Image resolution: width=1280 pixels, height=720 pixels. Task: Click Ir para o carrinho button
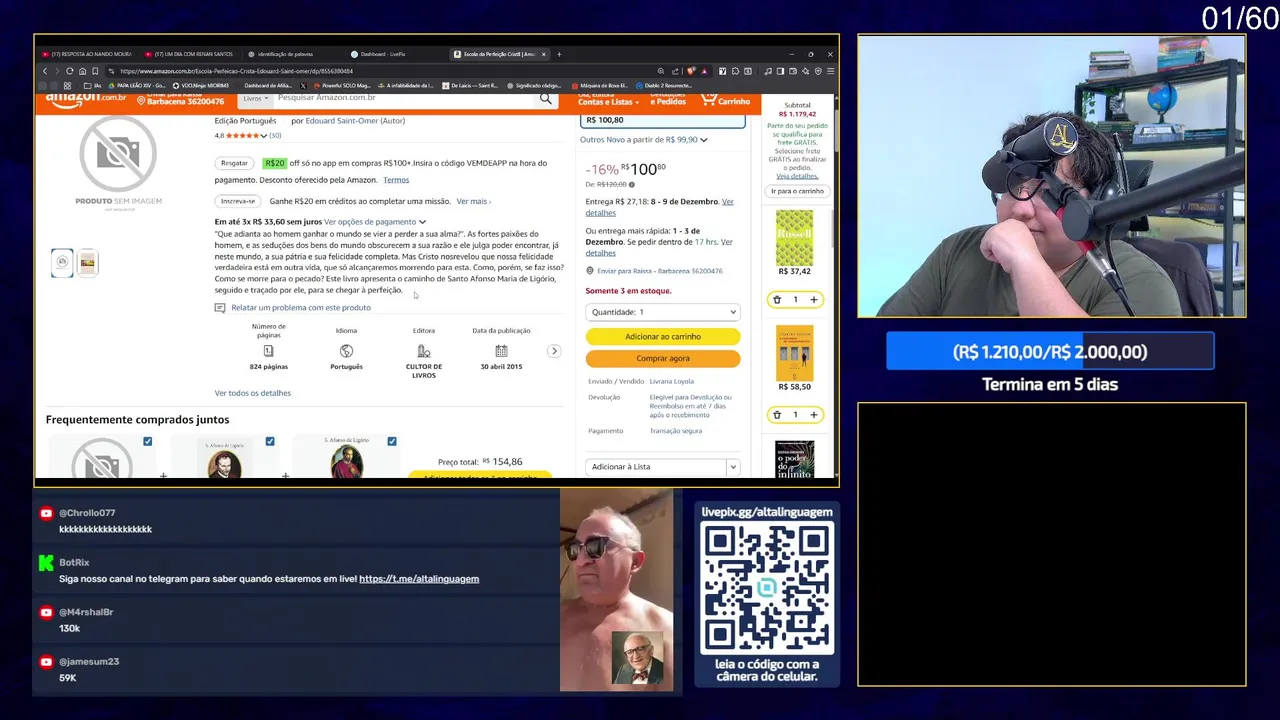pyautogui.click(x=797, y=191)
